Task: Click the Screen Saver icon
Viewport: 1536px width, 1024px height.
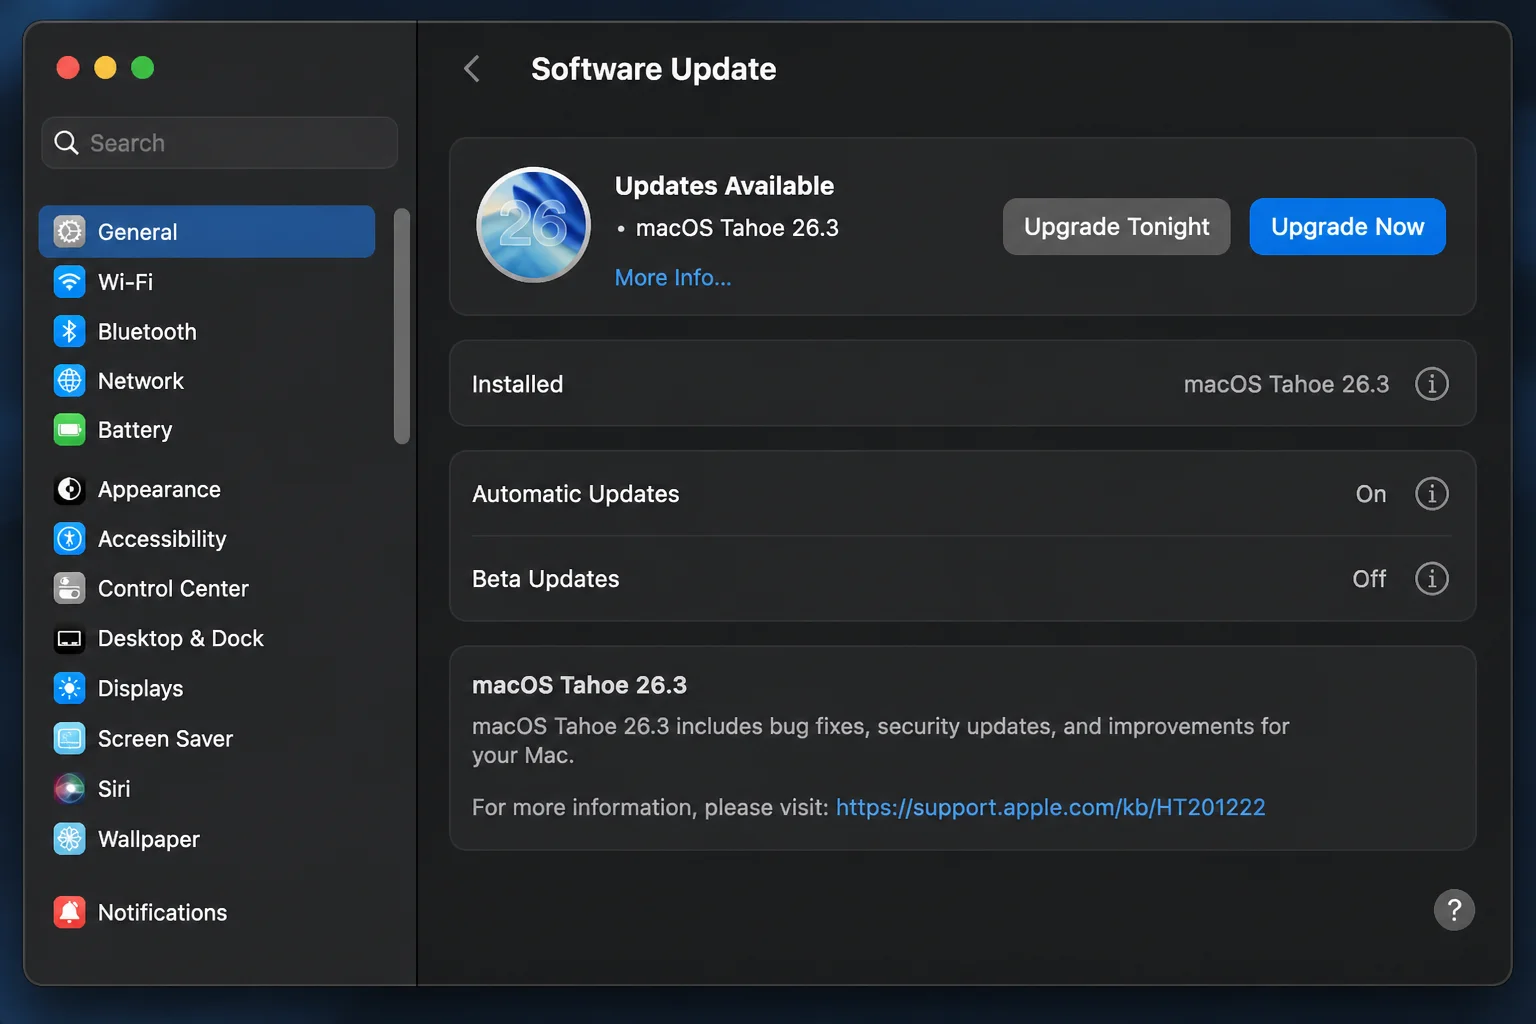Action: click(x=69, y=739)
